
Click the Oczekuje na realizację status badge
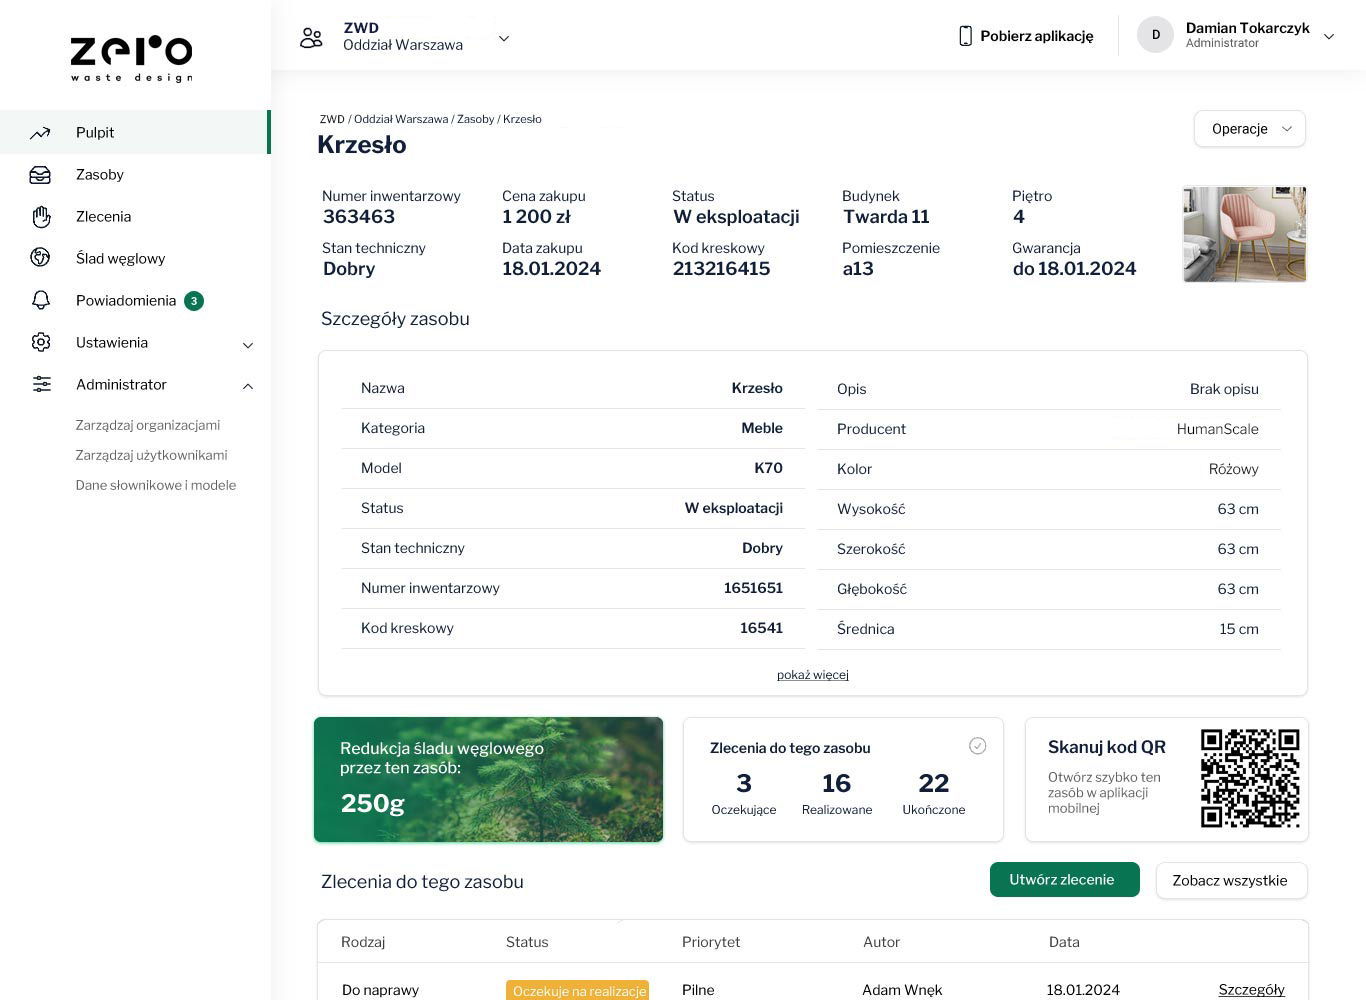click(578, 990)
